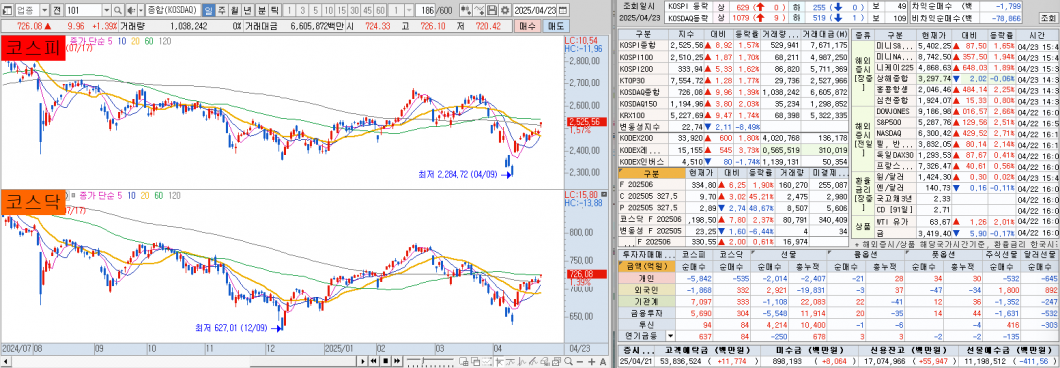This screenshot has height=368, width=1060.
Task: Choose the 45 interval button
Action: [367, 10]
